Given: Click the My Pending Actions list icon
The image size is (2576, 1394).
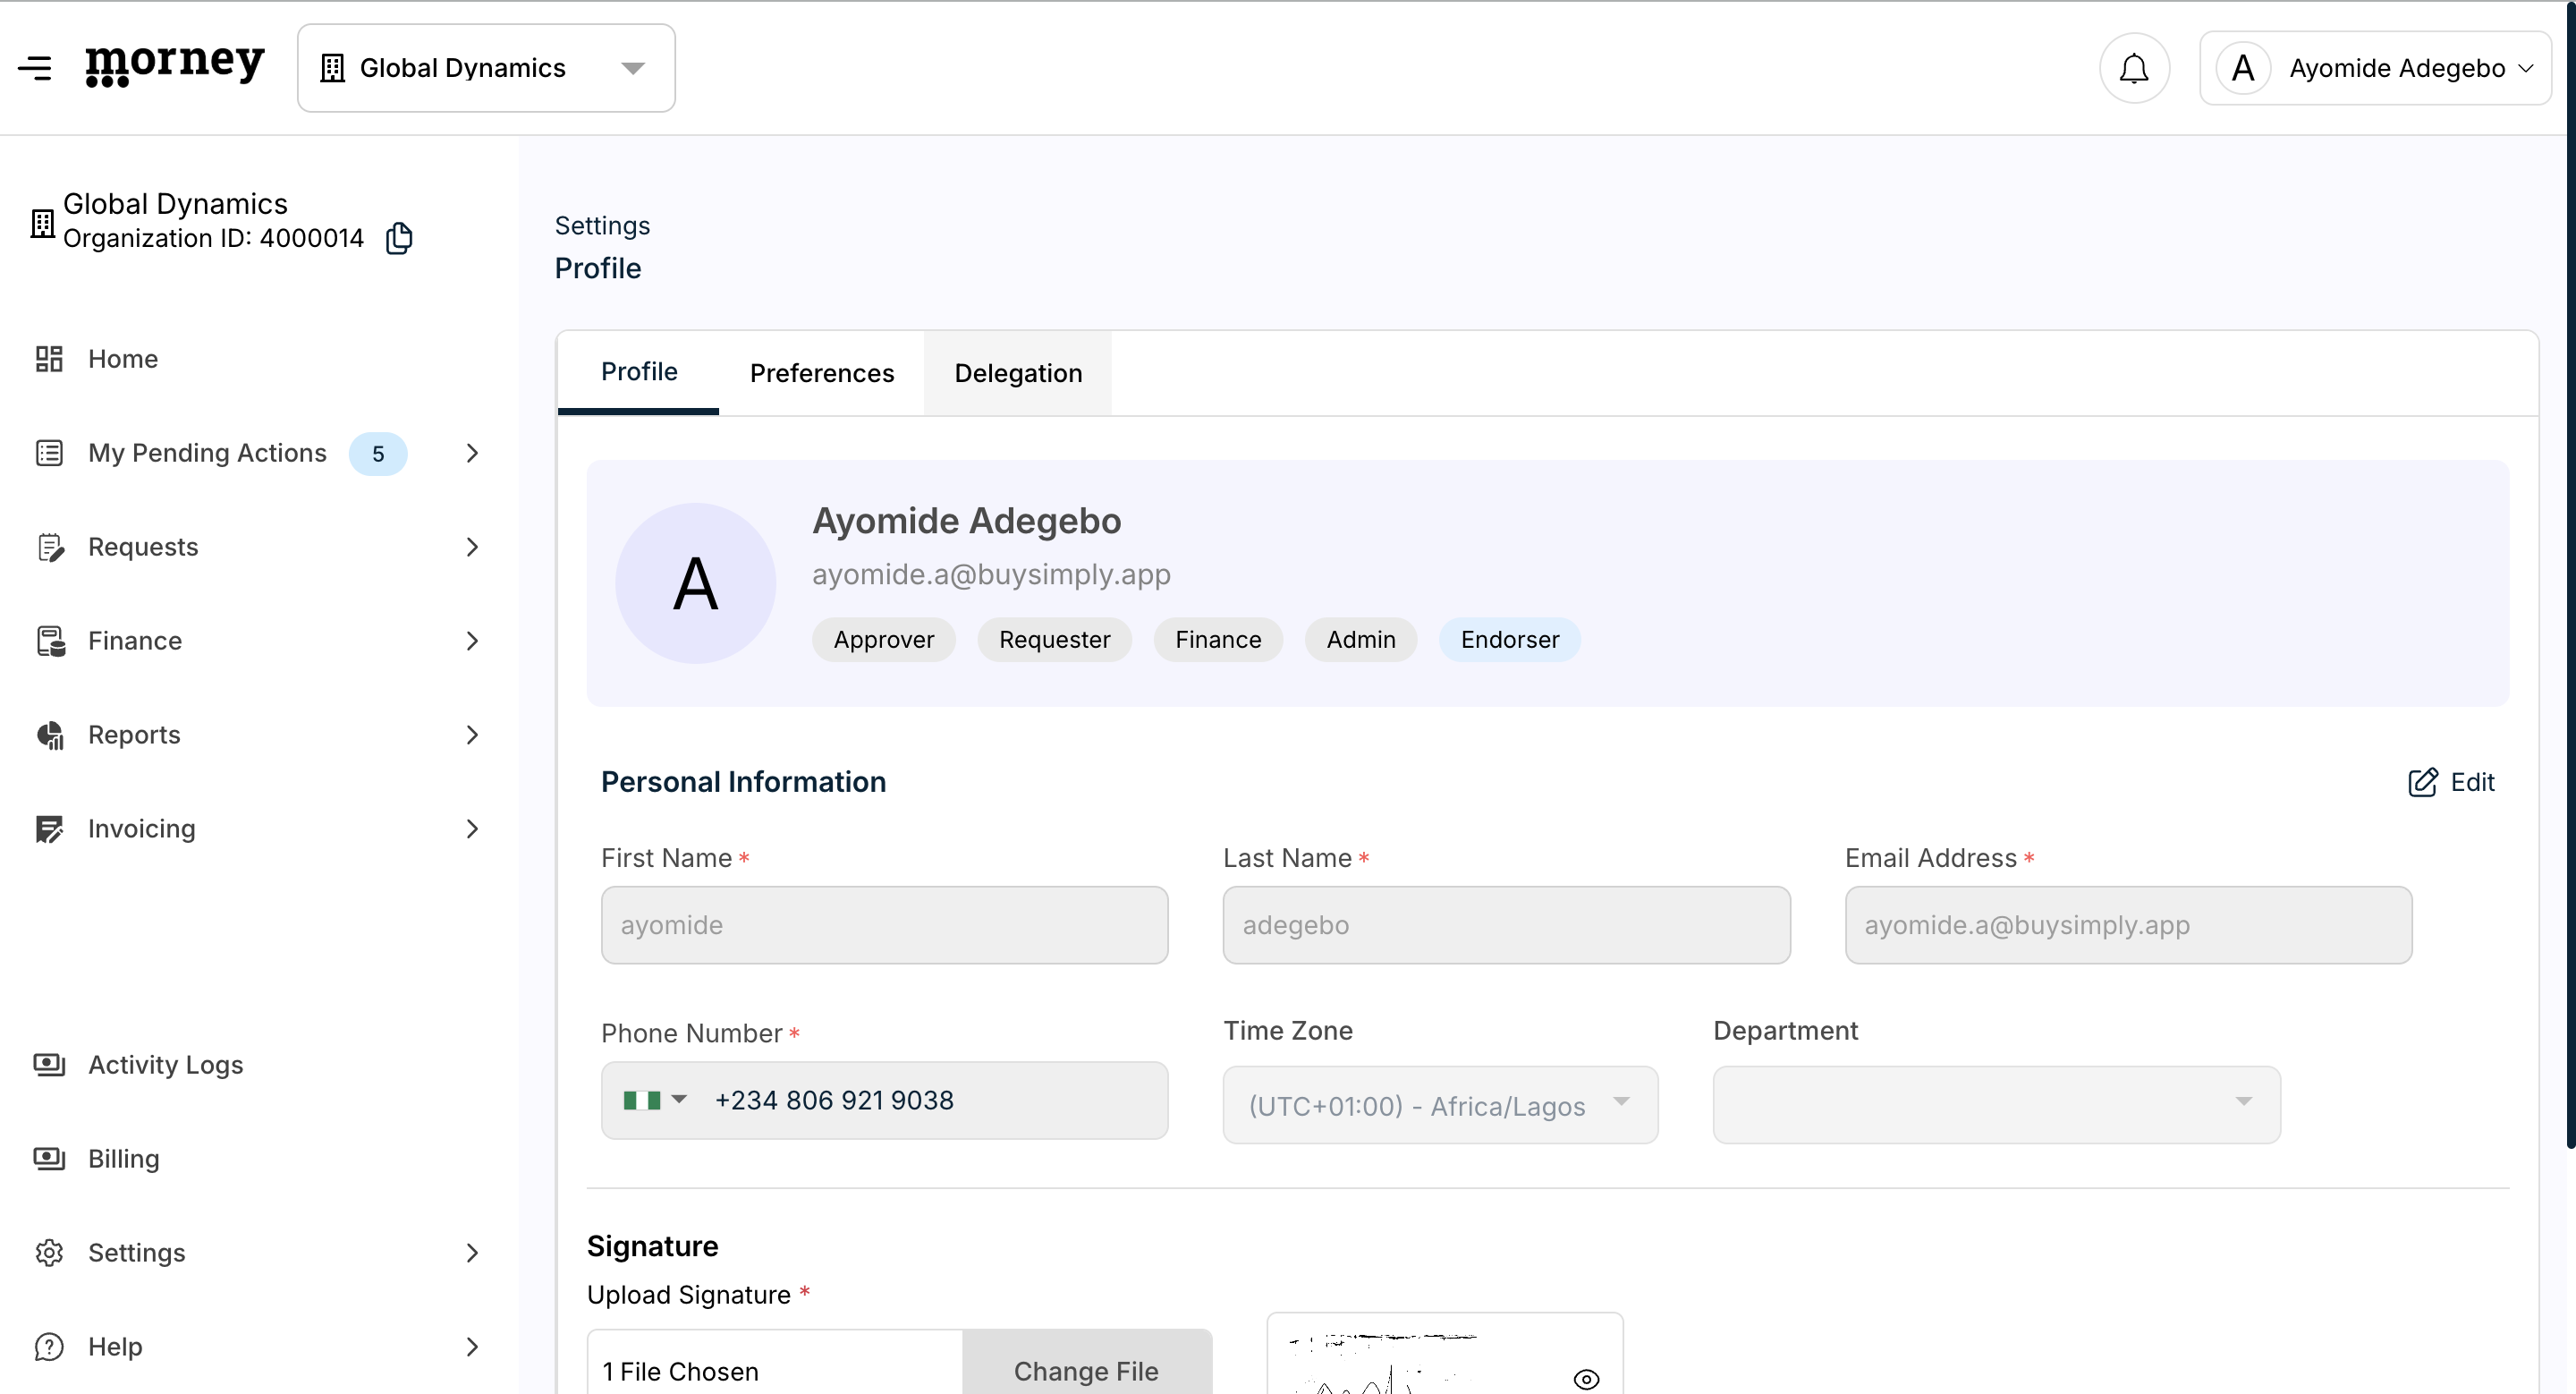Looking at the screenshot, I should point(49,453).
